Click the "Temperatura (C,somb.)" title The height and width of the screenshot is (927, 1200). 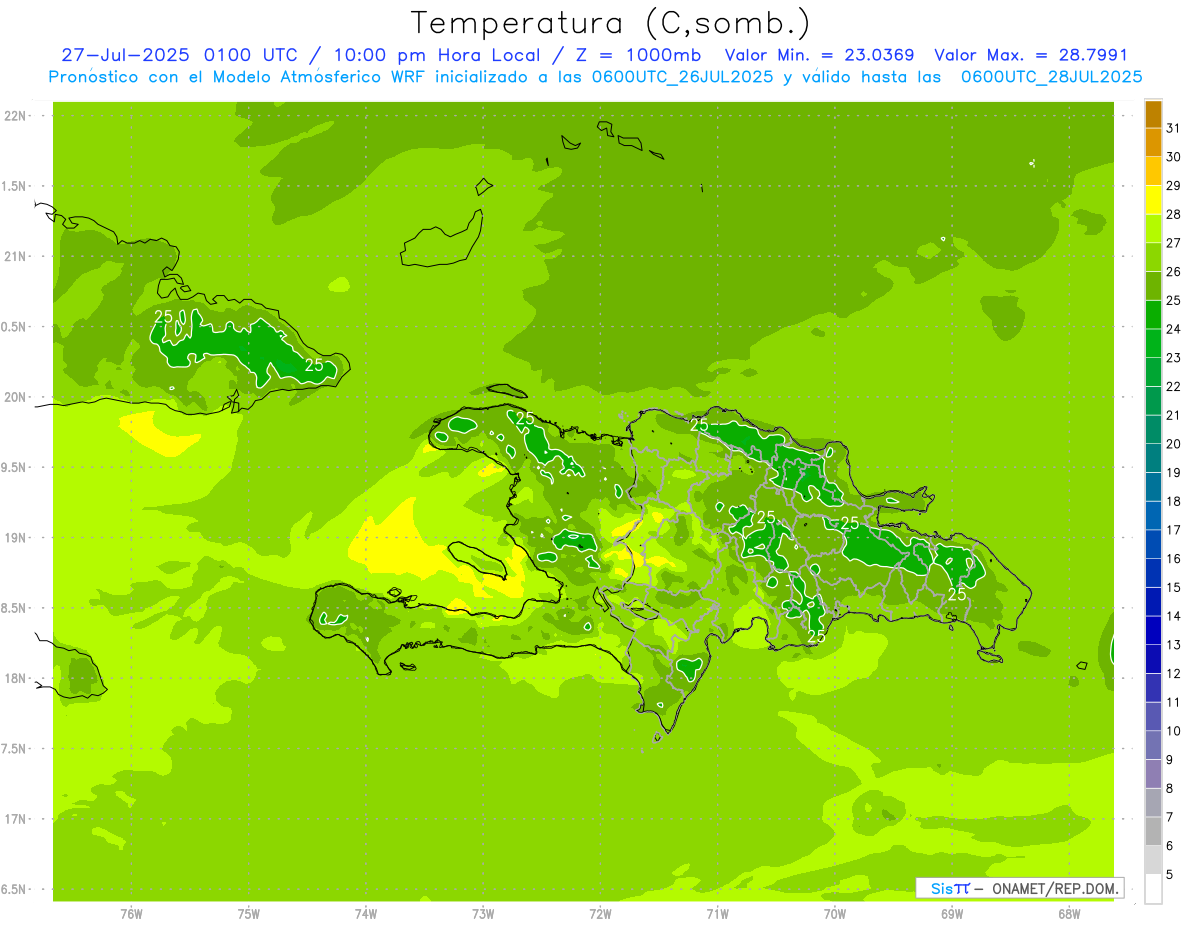click(610, 23)
